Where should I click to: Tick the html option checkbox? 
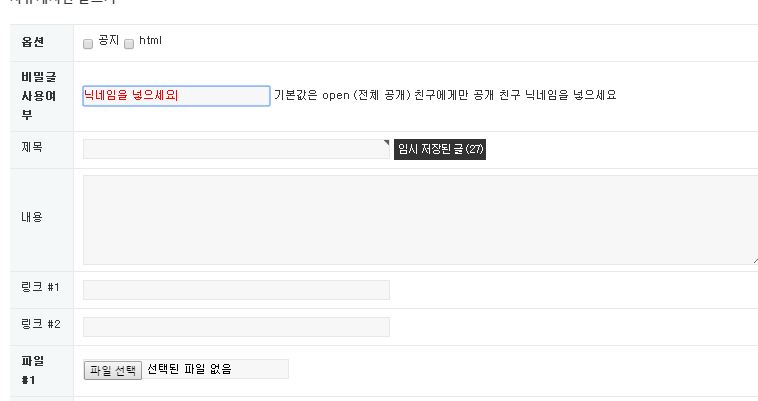pos(129,44)
